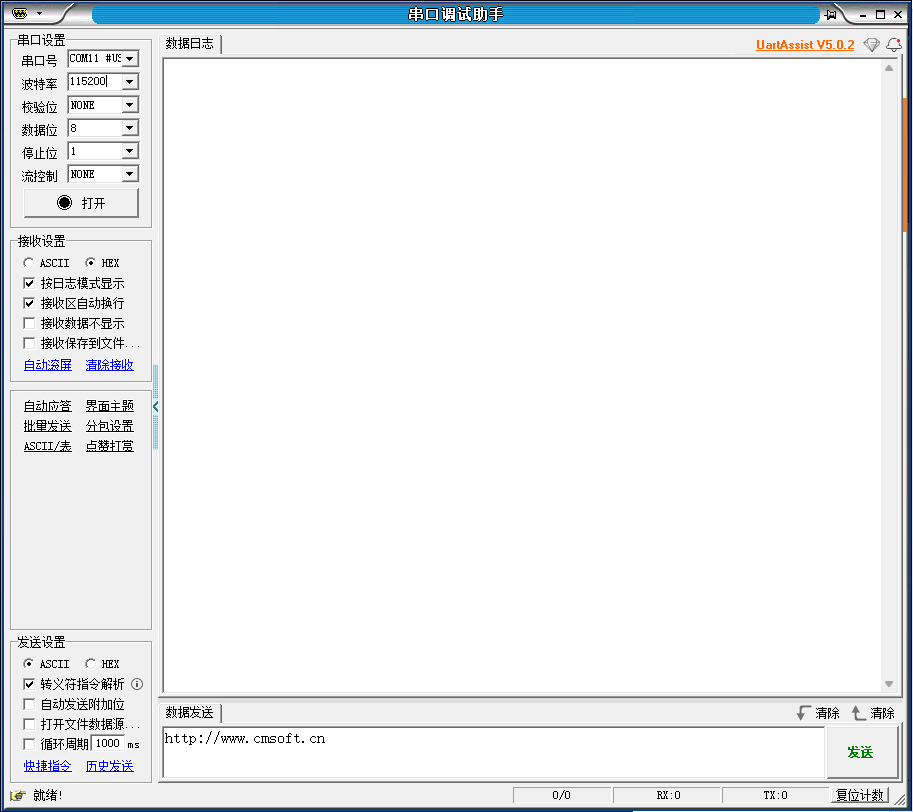
Task: Open notifications with the bell icon
Action: 894,45
